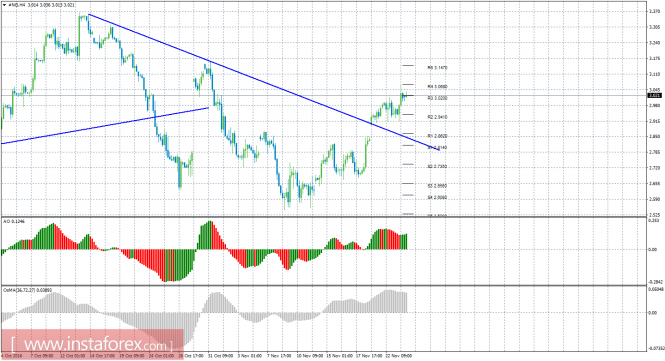This screenshot has height=361, width=665.
Task: Open the www.instaforex.com watermark link
Action: [x=92, y=344]
